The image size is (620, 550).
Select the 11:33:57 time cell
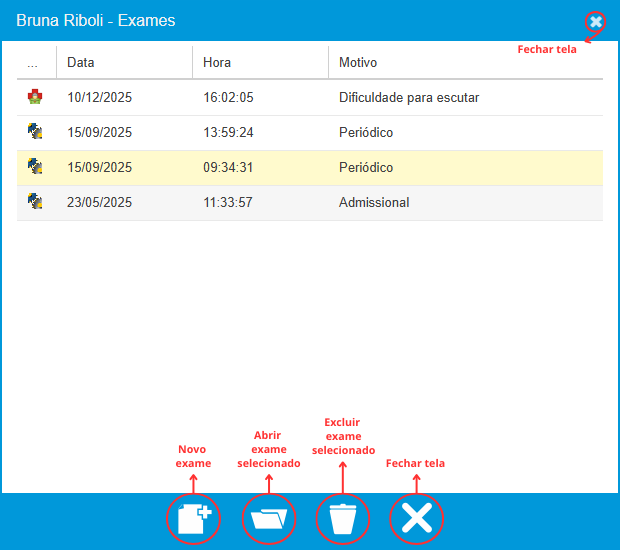point(228,202)
